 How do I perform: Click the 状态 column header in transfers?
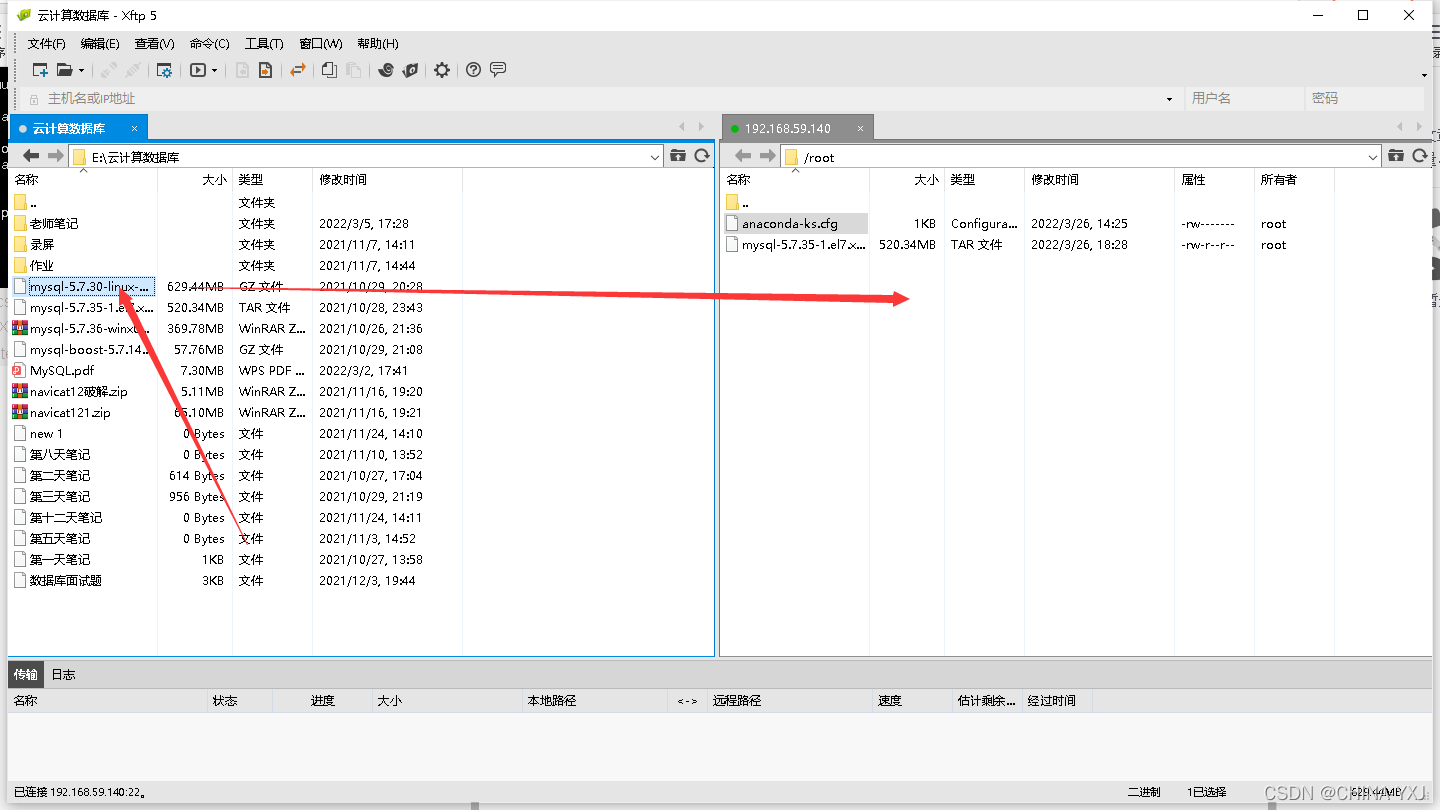coord(239,700)
